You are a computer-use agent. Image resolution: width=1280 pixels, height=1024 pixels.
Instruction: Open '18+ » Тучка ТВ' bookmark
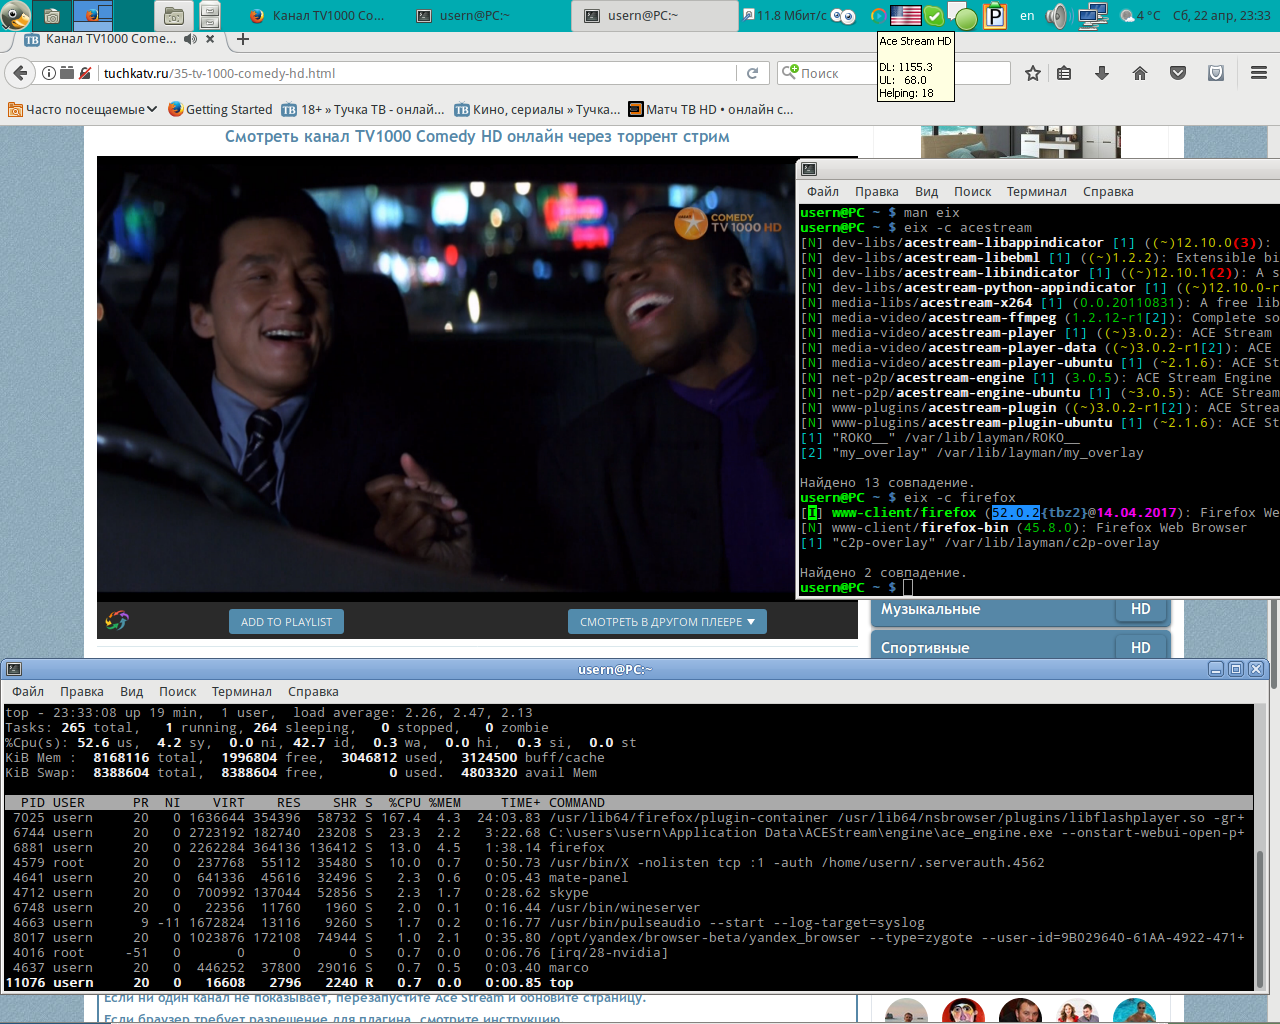363,109
